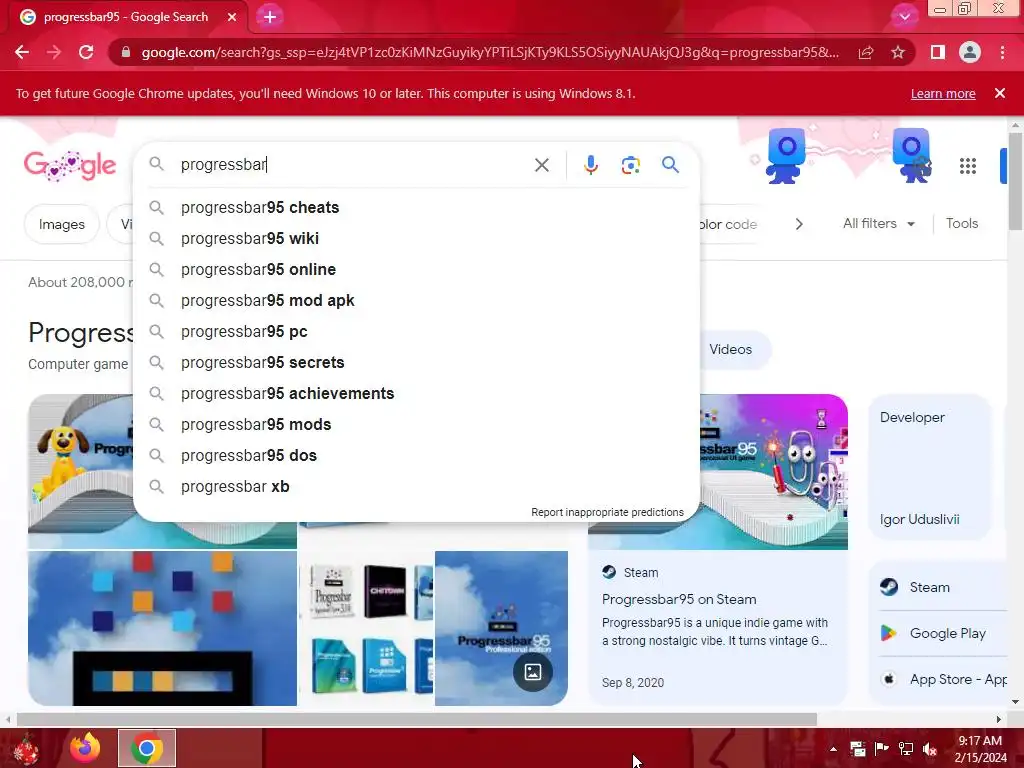
Task: Open Chrome's three-dot menu
Action: (x=1002, y=52)
